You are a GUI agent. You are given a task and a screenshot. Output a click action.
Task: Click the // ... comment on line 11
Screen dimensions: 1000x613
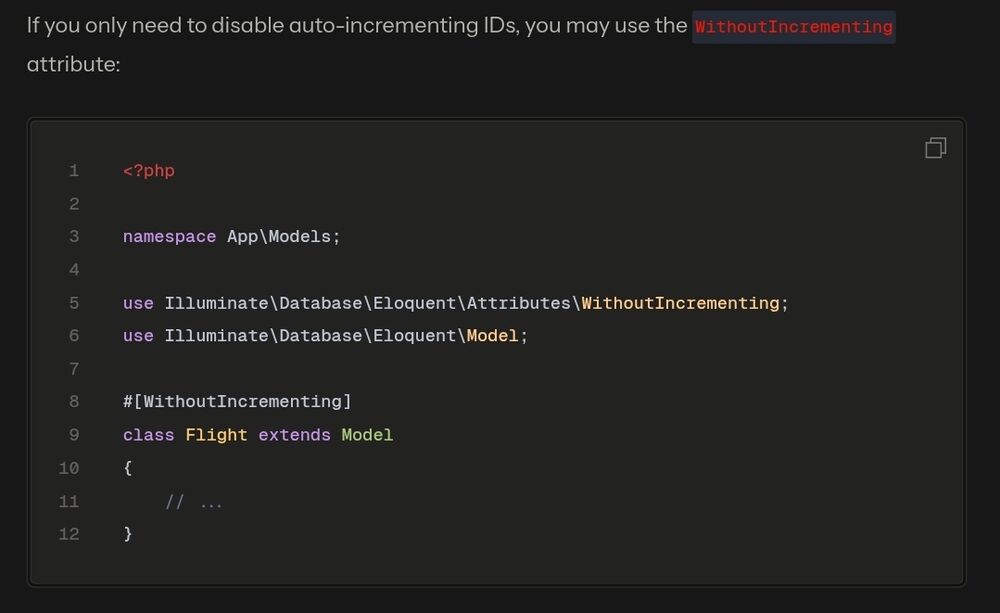pyautogui.click(x=193, y=502)
